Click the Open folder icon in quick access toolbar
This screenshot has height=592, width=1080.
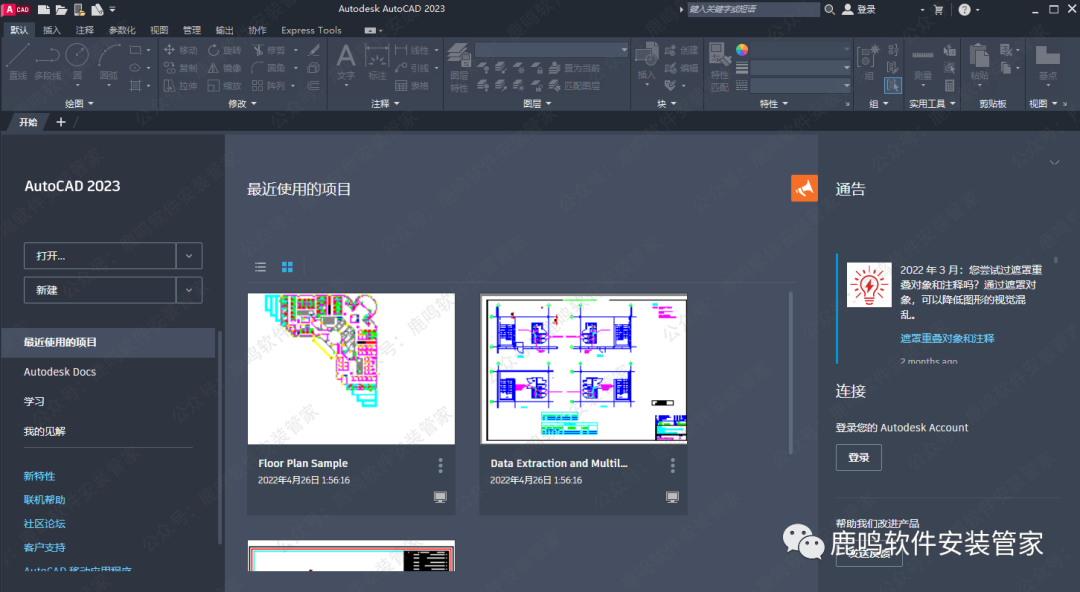[61, 10]
